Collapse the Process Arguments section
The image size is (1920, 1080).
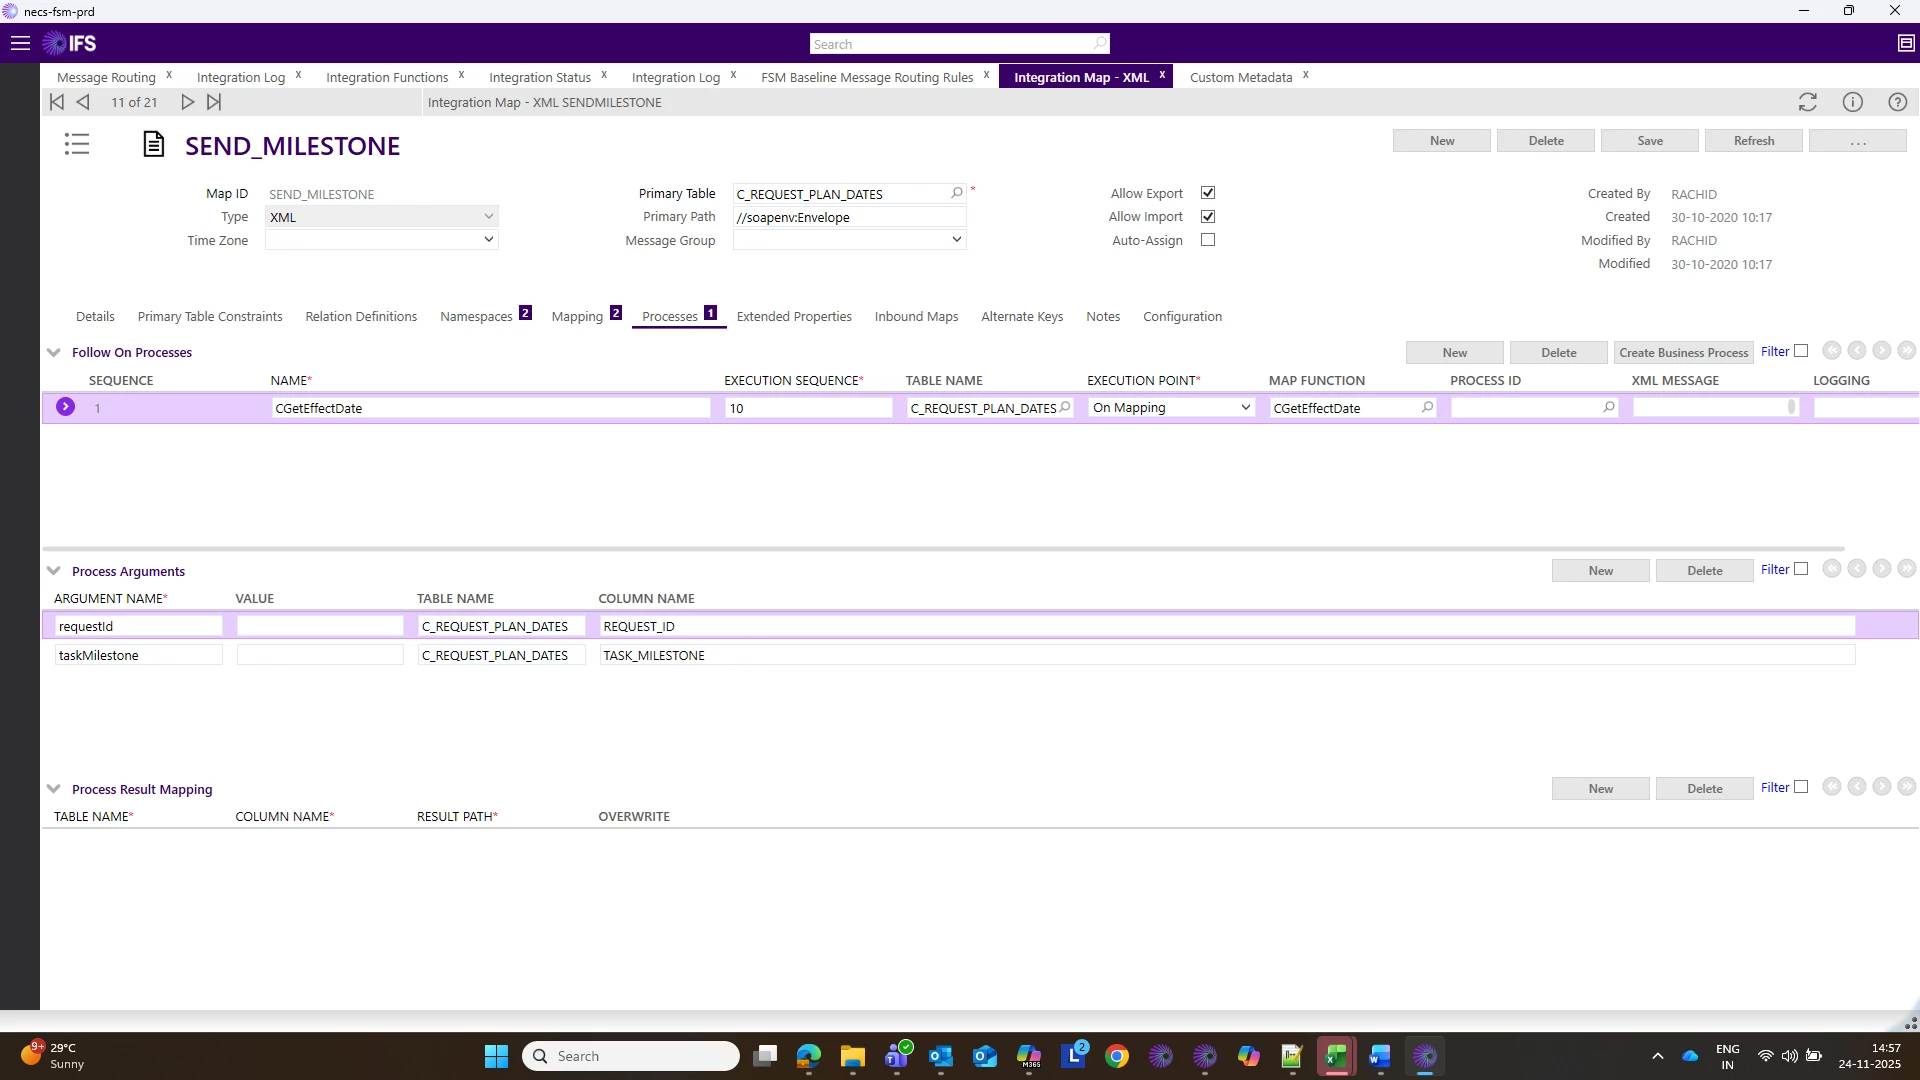(54, 571)
